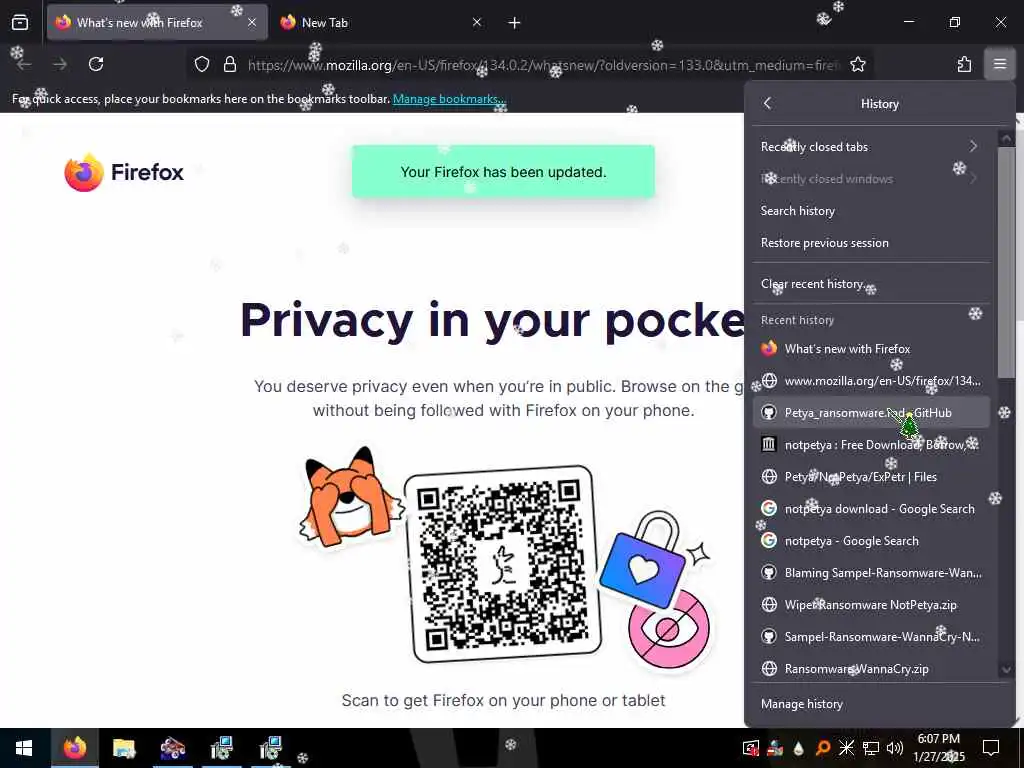1024x768 pixels.
Task: Open File Explorer from taskbar
Action: pyautogui.click(x=123, y=748)
